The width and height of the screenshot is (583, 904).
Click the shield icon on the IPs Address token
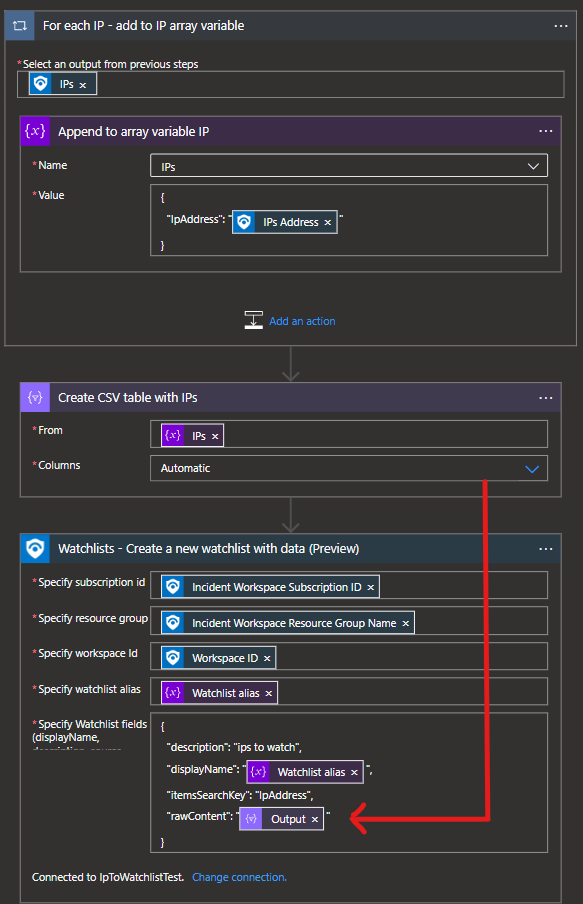(x=244, y=222)
